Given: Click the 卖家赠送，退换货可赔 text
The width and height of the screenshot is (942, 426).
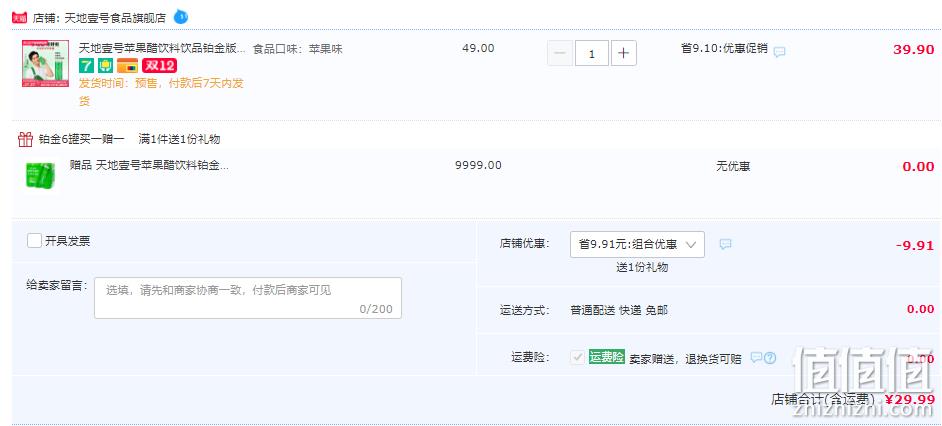Looking at the screenshot, I should [685, 359].
